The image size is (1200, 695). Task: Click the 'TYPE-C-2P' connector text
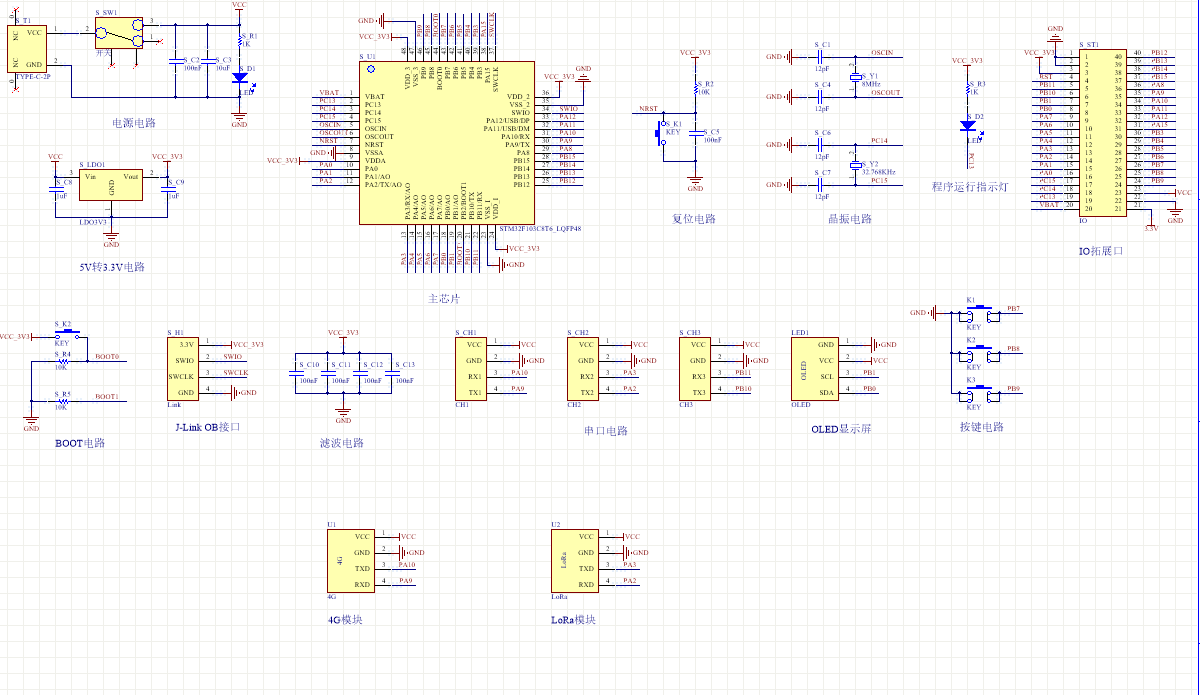pyautogui.click(x=32, y=76)
